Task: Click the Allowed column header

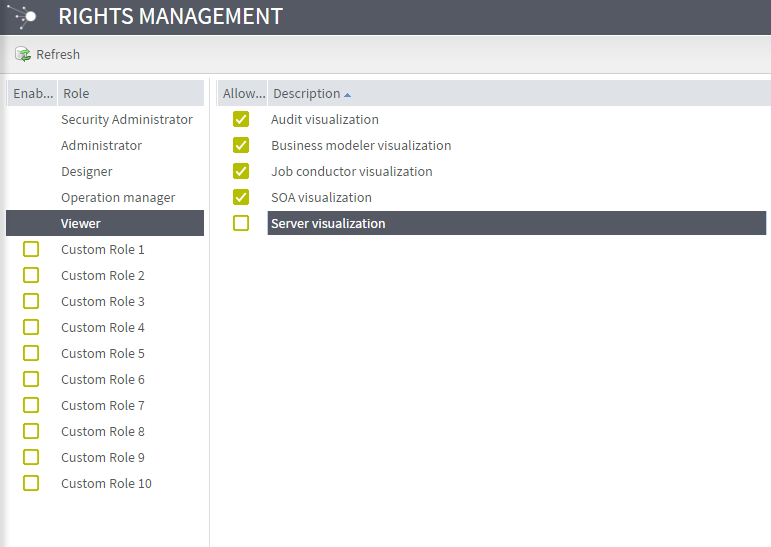Action: click(243, 93)
